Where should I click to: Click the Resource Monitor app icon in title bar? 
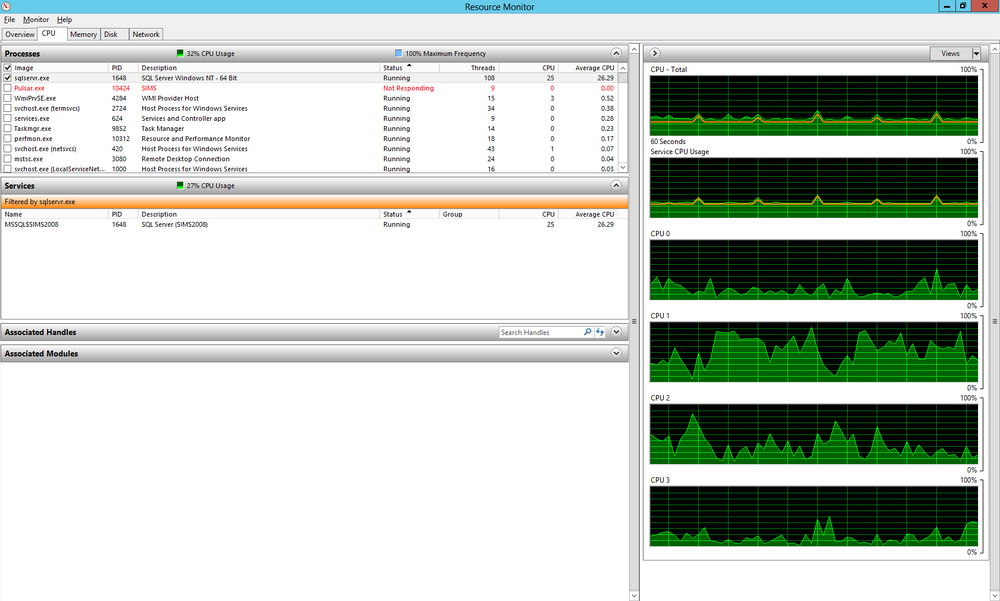6,6
